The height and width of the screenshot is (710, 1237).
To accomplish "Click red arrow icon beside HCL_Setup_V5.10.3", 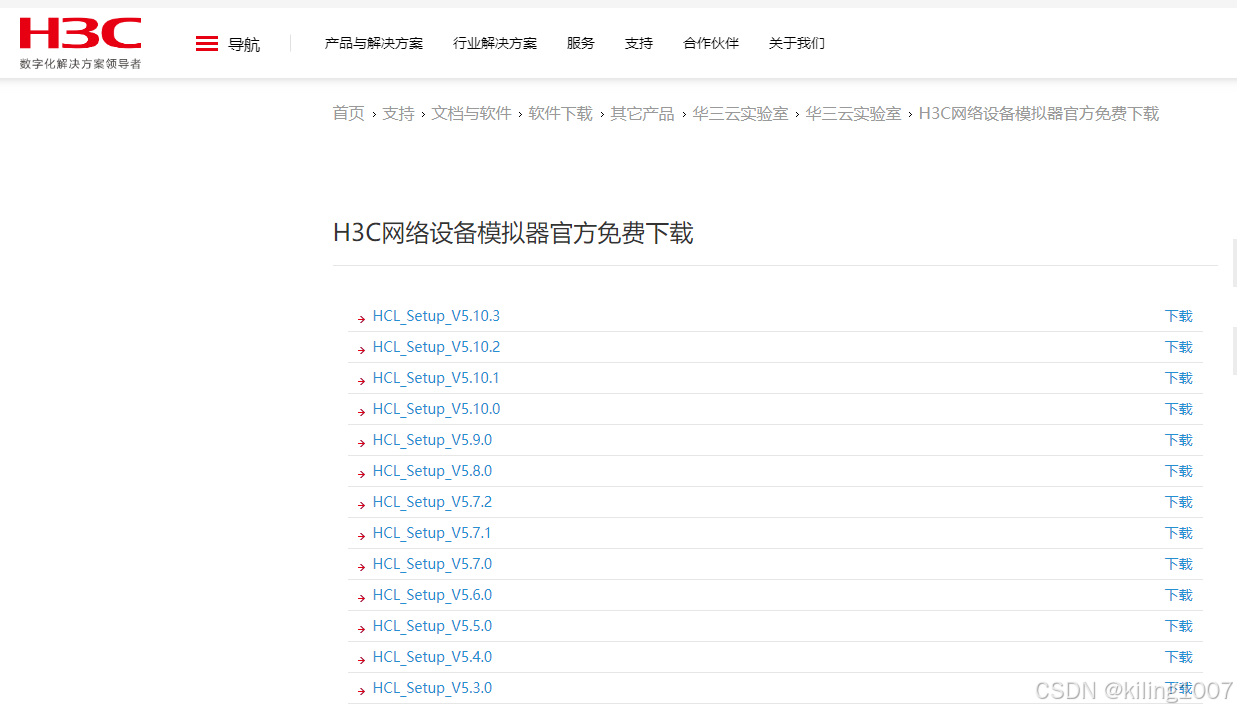I will pos(361,319).
